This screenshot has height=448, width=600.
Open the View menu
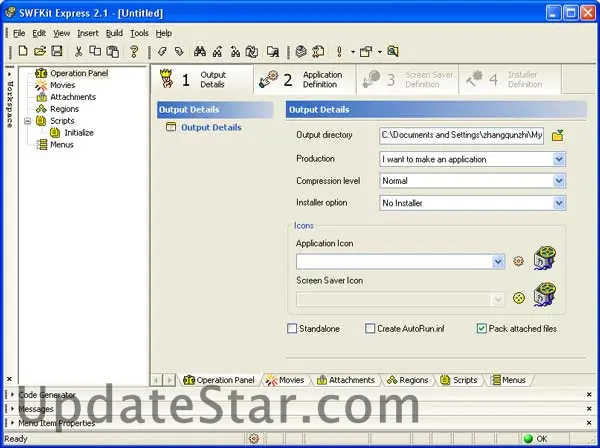pyautogui.click(x=61, y=33)
